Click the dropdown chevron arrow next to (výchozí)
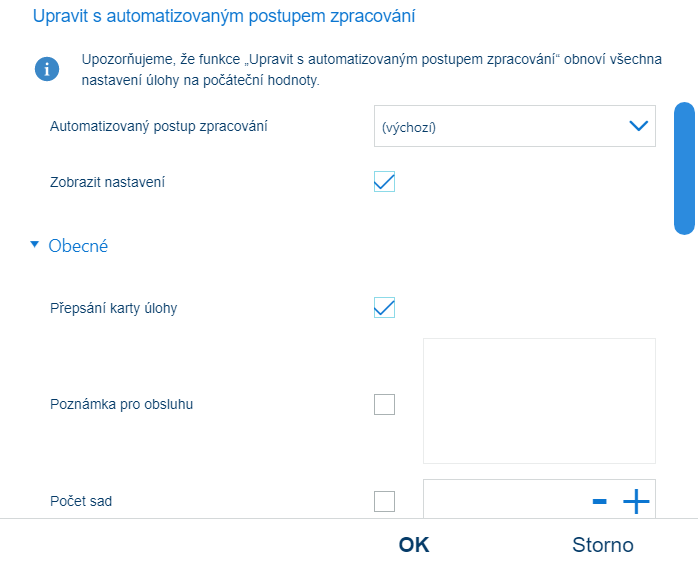The width and height of the screenshot is (698, 568). pyautogui.click(x=638, y=126)
